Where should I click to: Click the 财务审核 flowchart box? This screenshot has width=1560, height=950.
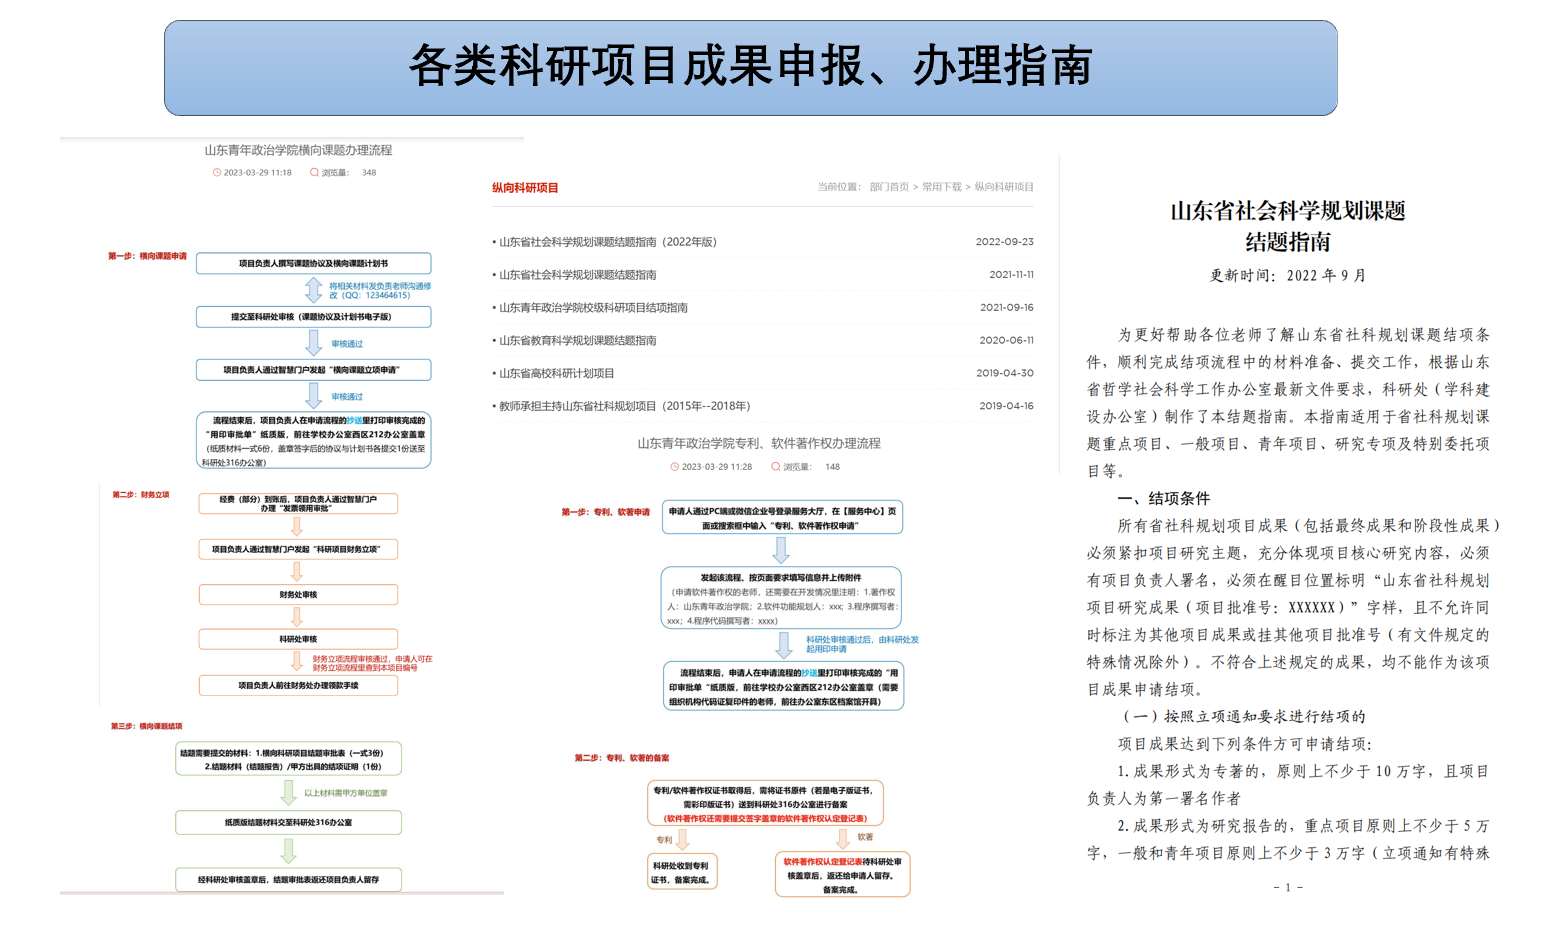298,595
